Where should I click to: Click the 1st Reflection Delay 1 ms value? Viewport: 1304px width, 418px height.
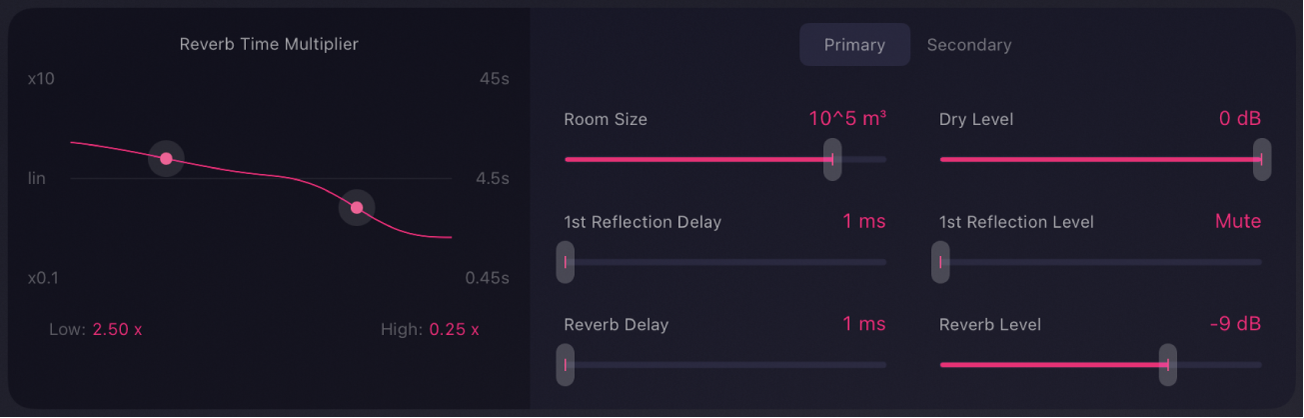[x=864, y=222]
